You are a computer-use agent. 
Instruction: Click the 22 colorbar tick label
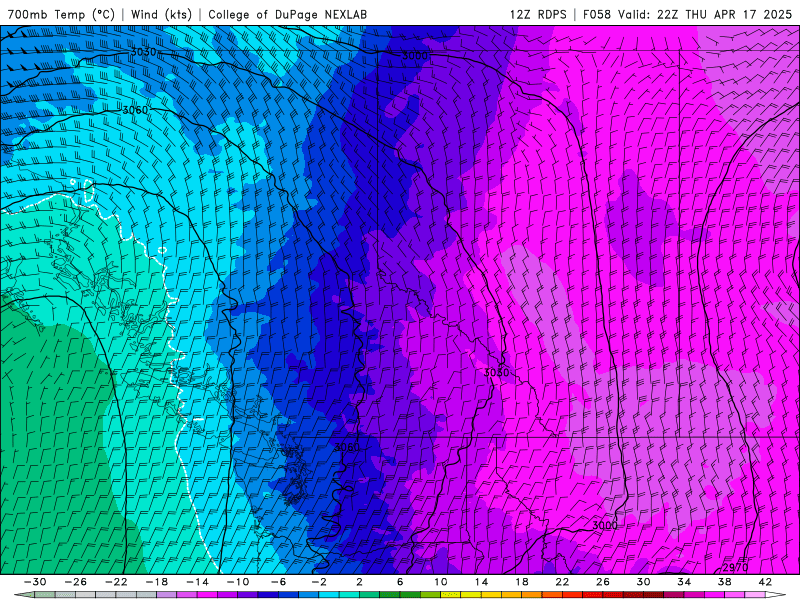click(x=562, y=582)
